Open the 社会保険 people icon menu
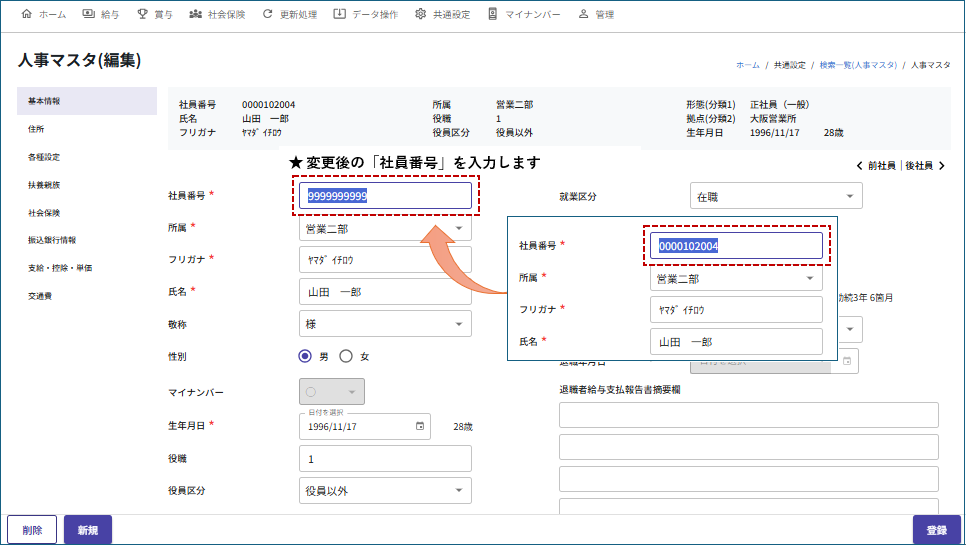This screenshot has width=966, height=546. click(x=195, y=14)
